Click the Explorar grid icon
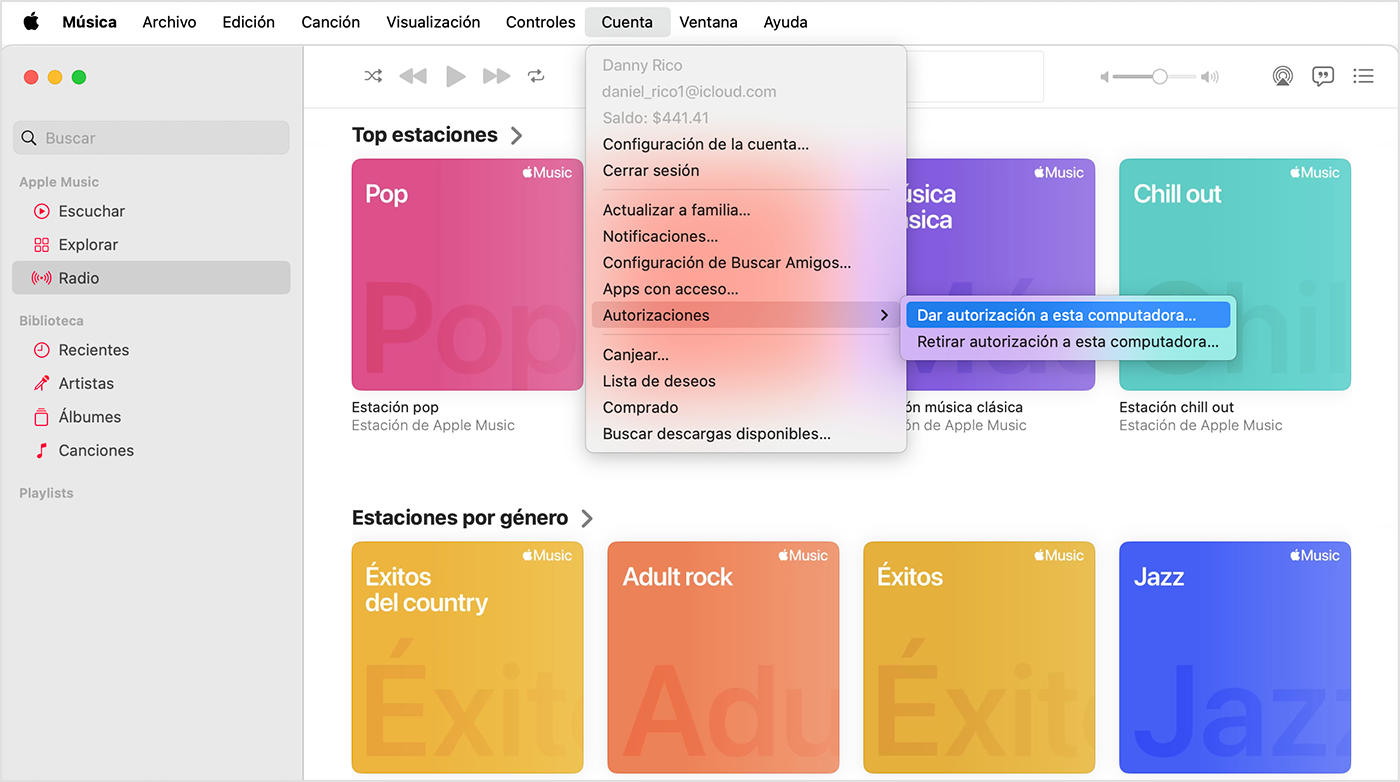The image size is (1400, 782). 41,244
